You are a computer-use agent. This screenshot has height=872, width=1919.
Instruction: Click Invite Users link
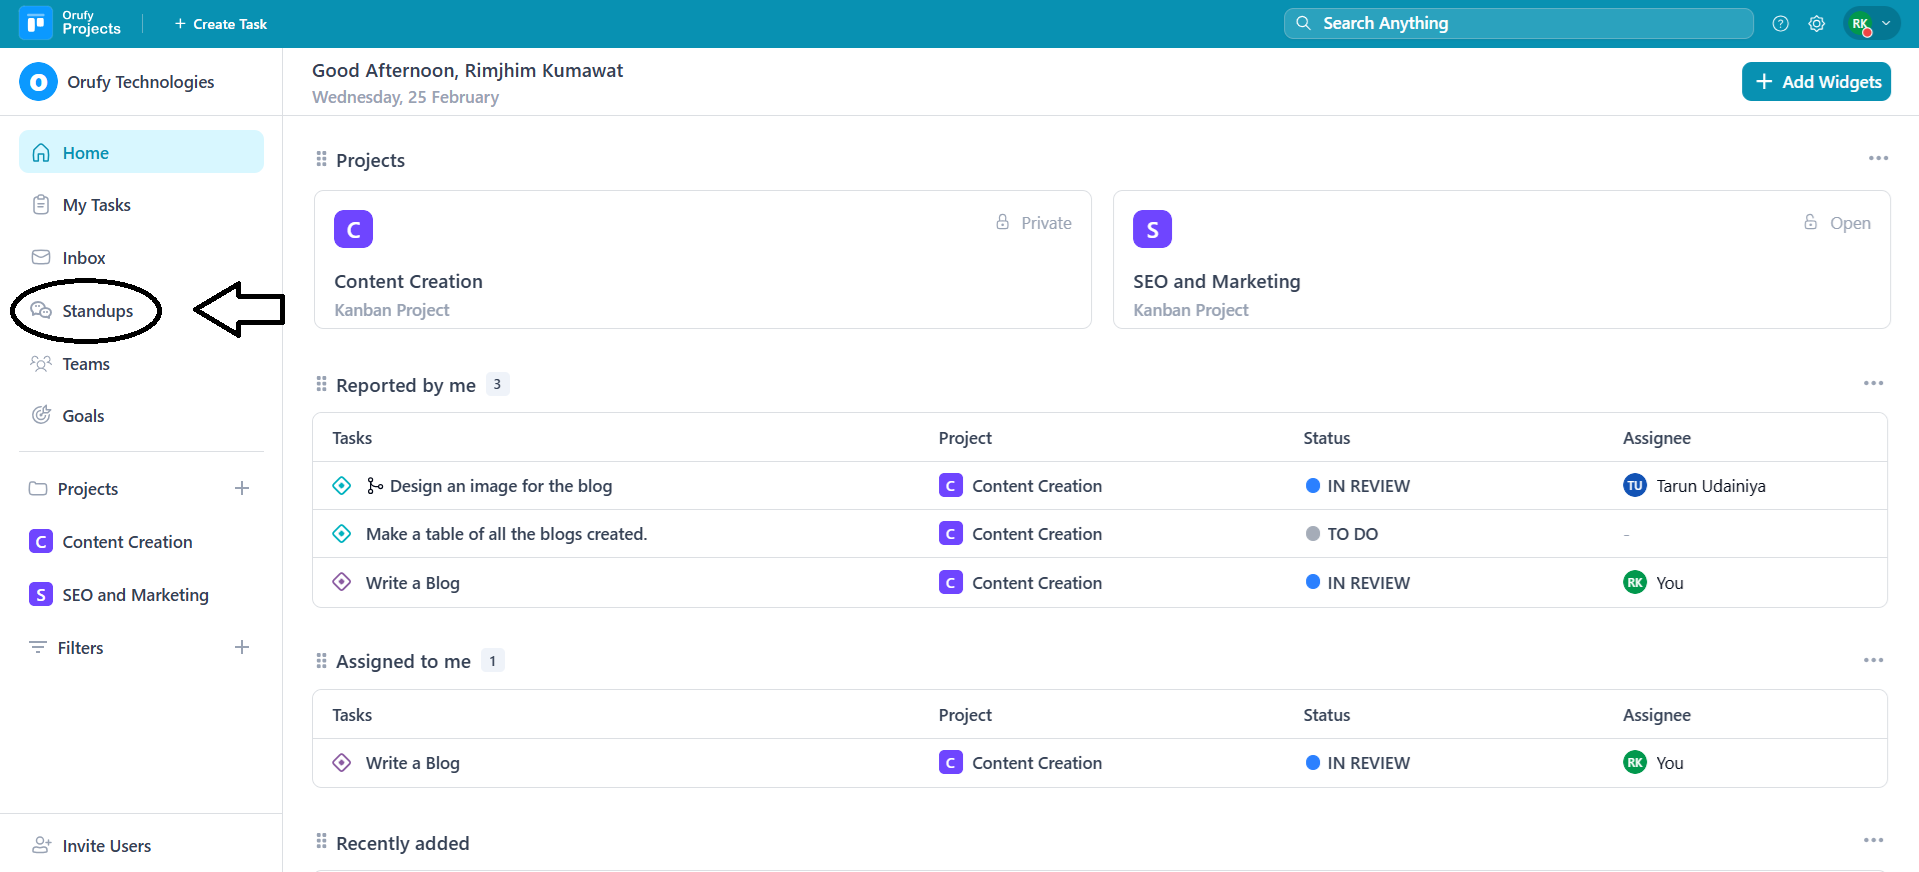point(106,846)
